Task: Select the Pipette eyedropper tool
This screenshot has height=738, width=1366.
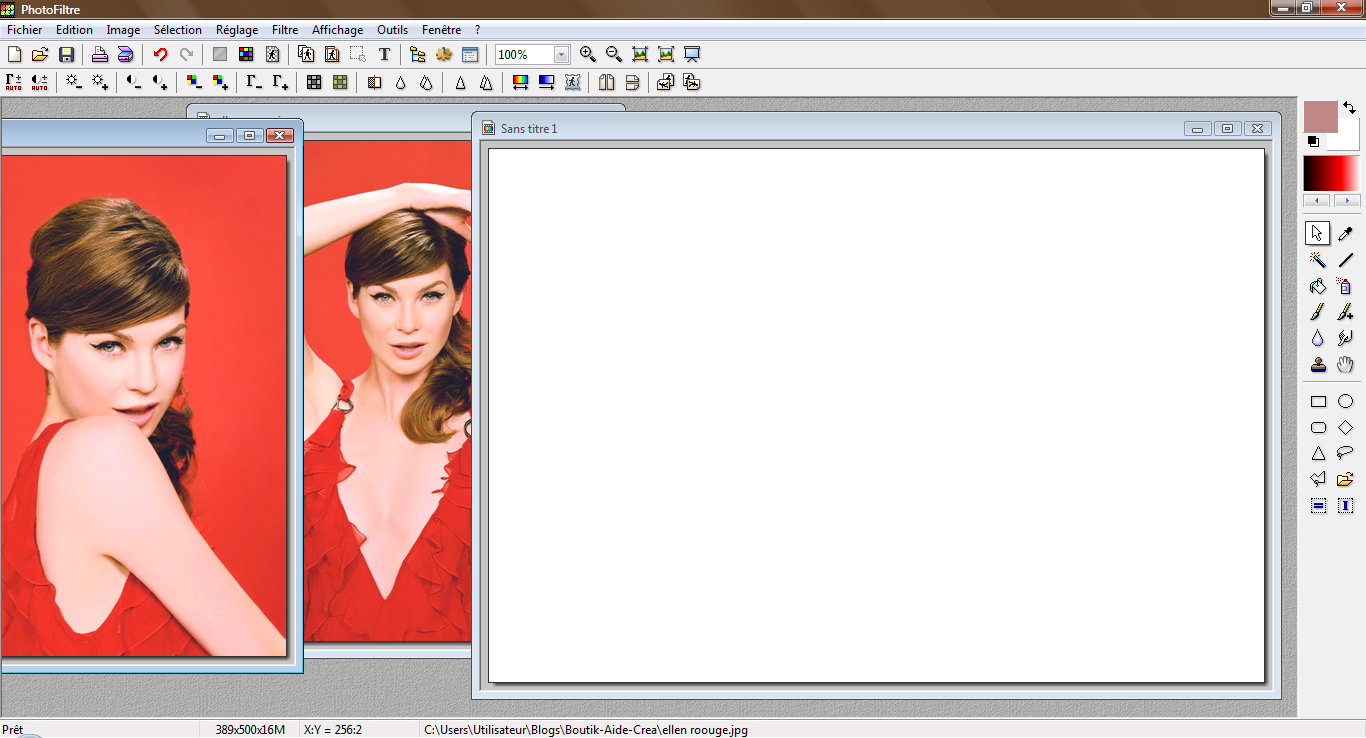Action: pyautogui.click(x=1345, y=234)
